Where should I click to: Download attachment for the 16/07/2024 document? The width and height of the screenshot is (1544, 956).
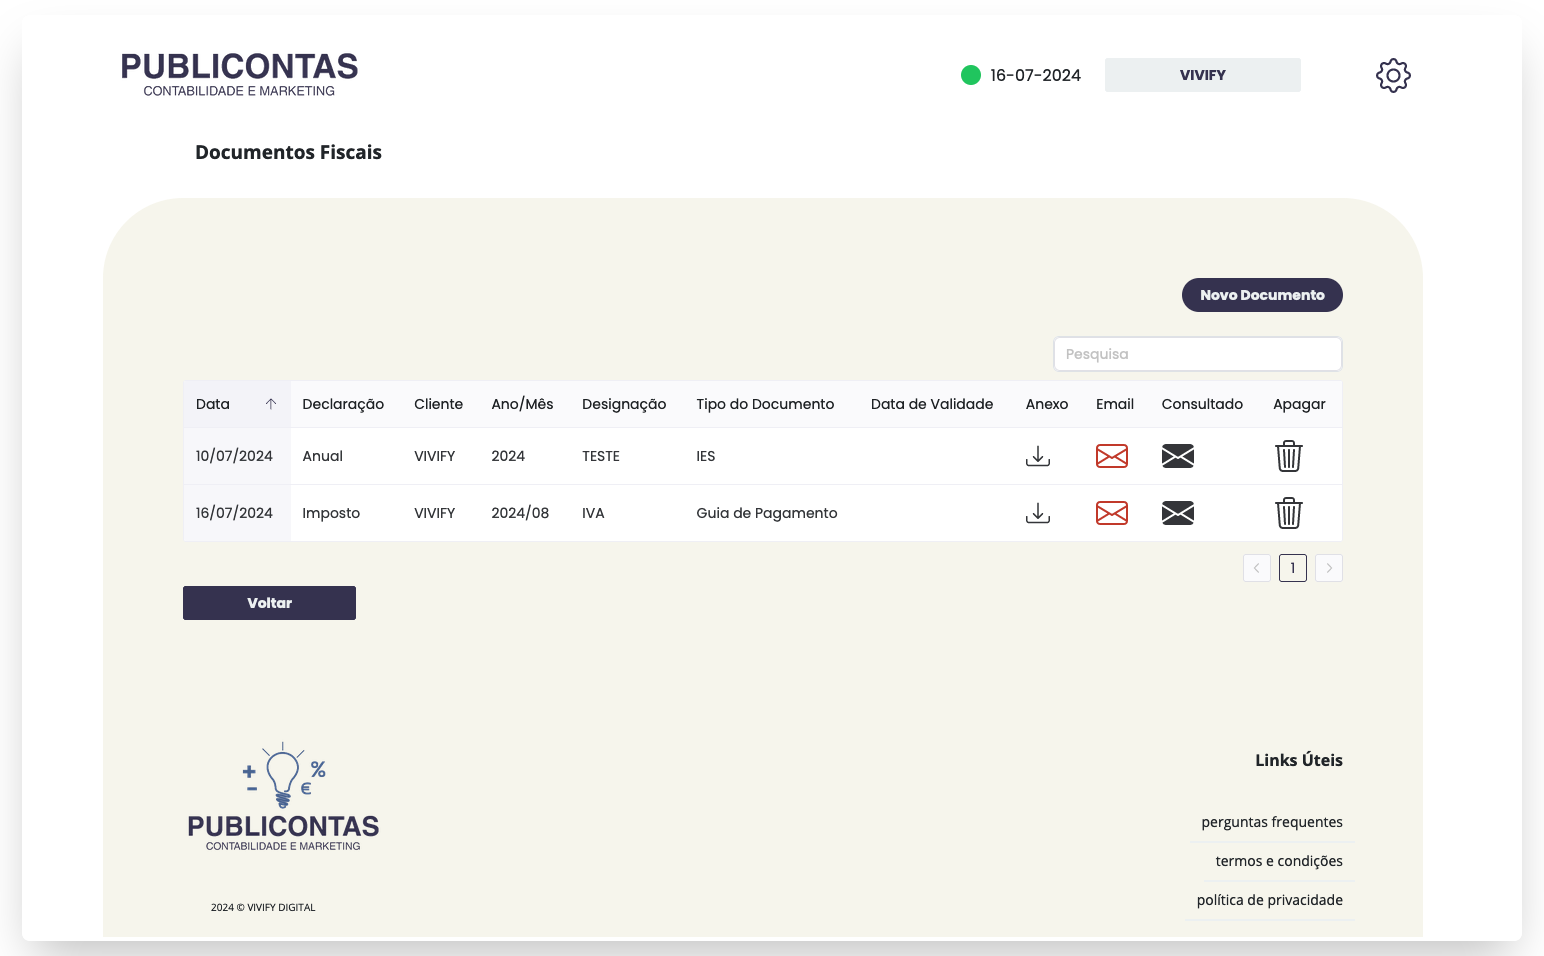(1038, 513)
